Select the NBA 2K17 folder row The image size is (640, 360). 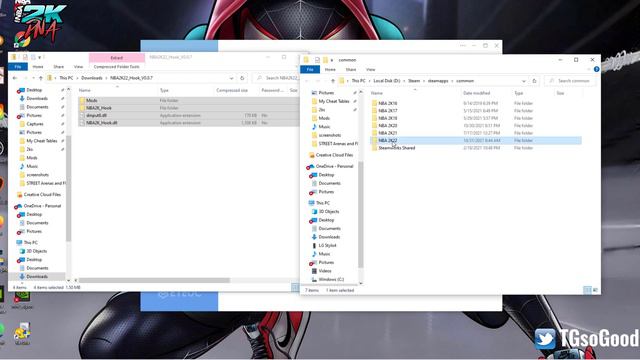pos(476,111)
